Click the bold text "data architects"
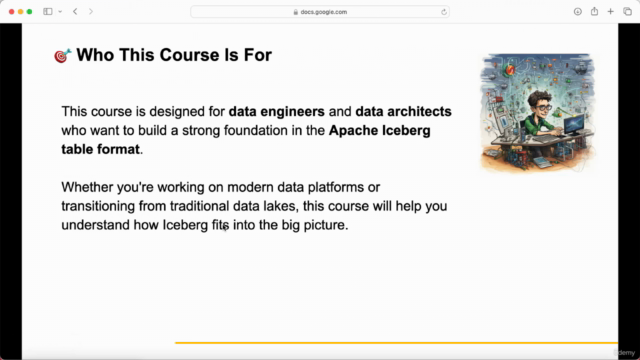Screen dimensions: 640x360 403,111
